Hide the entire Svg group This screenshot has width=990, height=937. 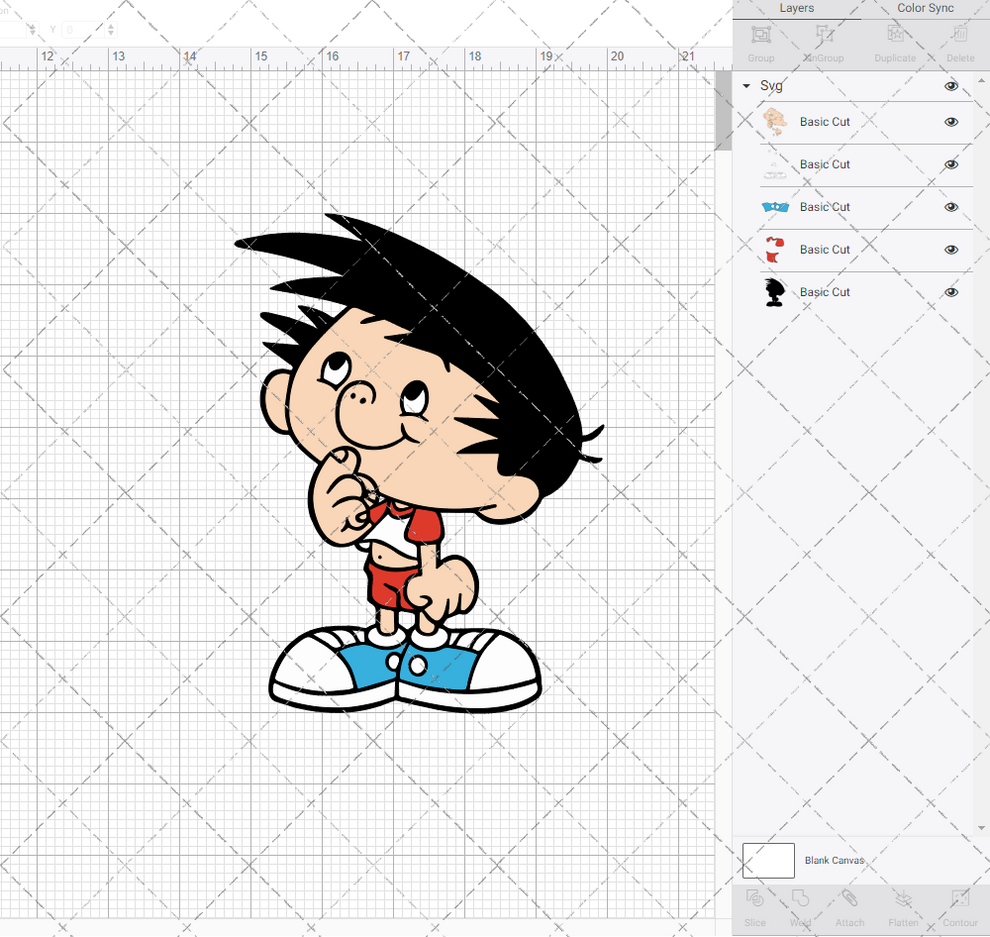click(x=952, y=86)
